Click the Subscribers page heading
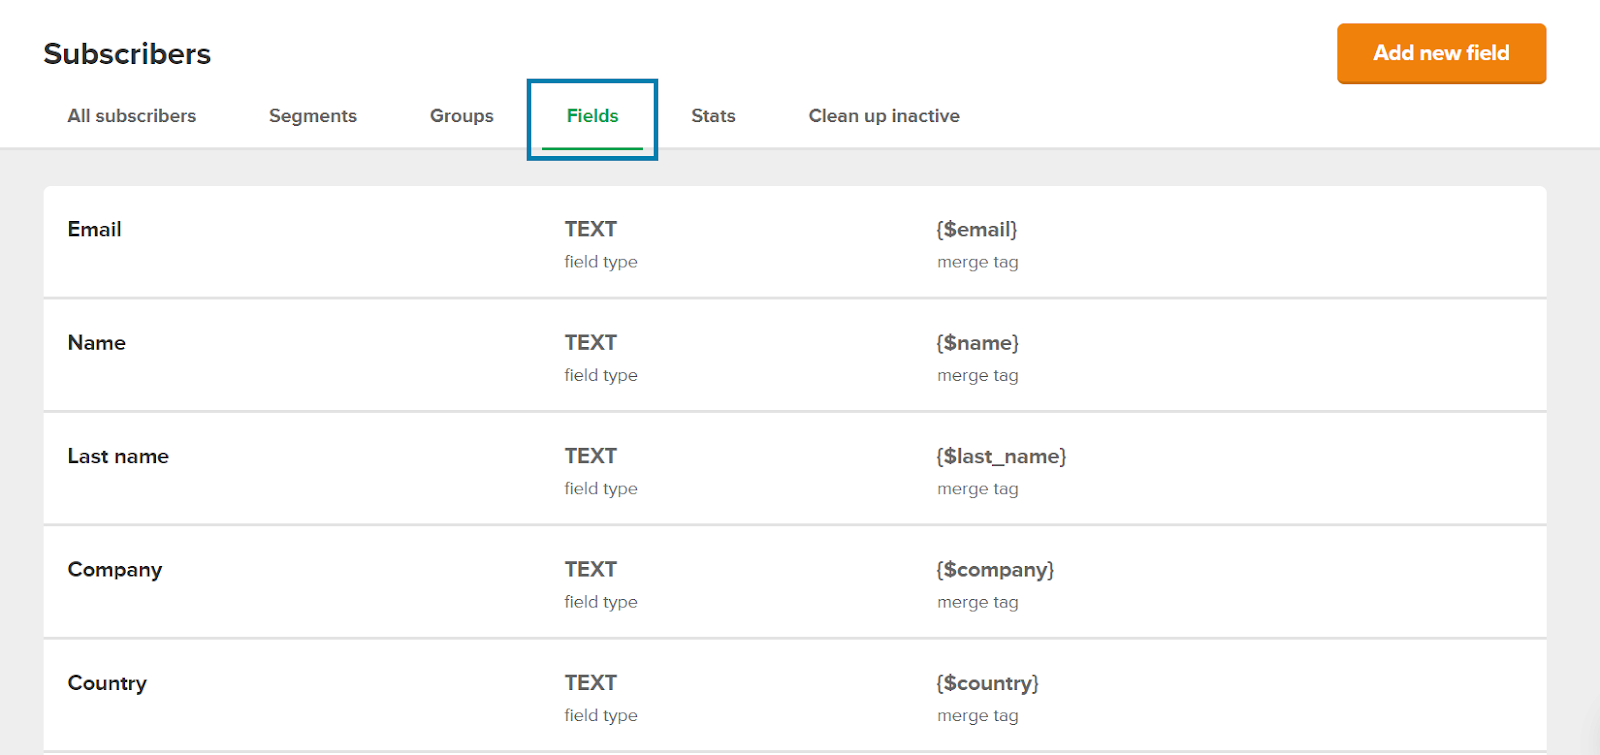 tap(127, 54)
